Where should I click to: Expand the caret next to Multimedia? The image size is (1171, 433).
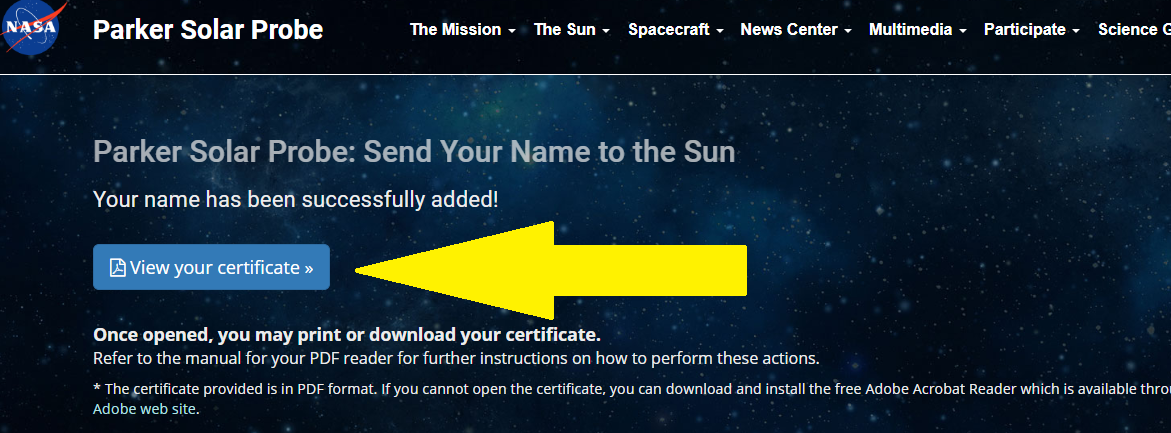(x=963, y=31)
